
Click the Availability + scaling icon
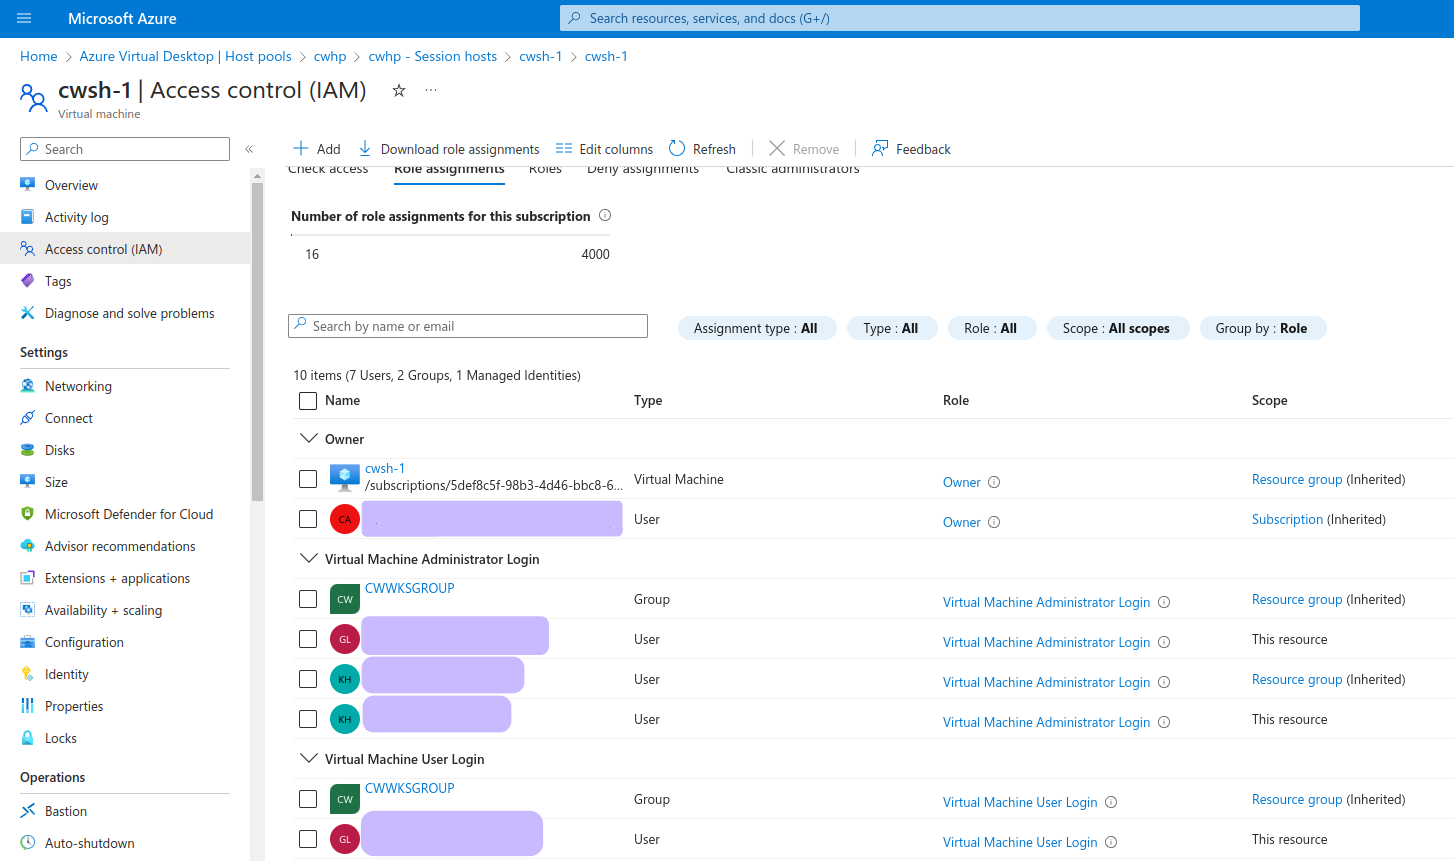(x=28, y=610)
